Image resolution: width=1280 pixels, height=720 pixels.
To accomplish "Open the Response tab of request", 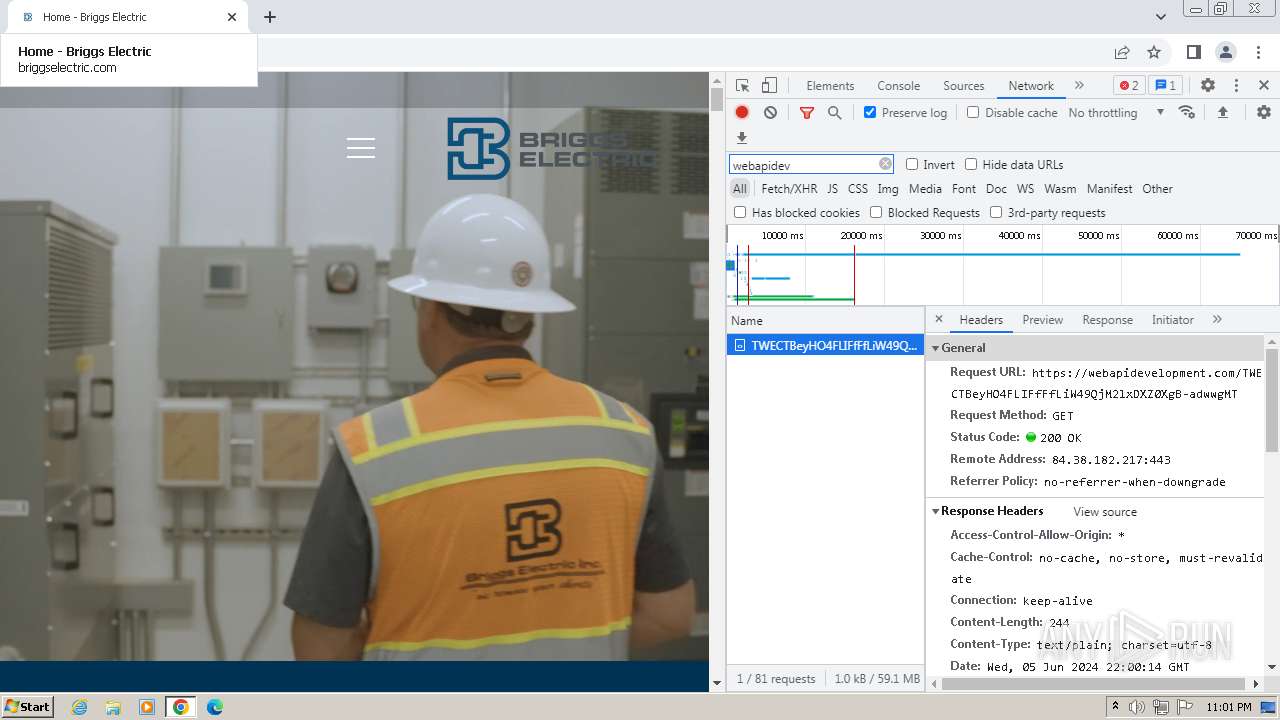I will 1107,320.
